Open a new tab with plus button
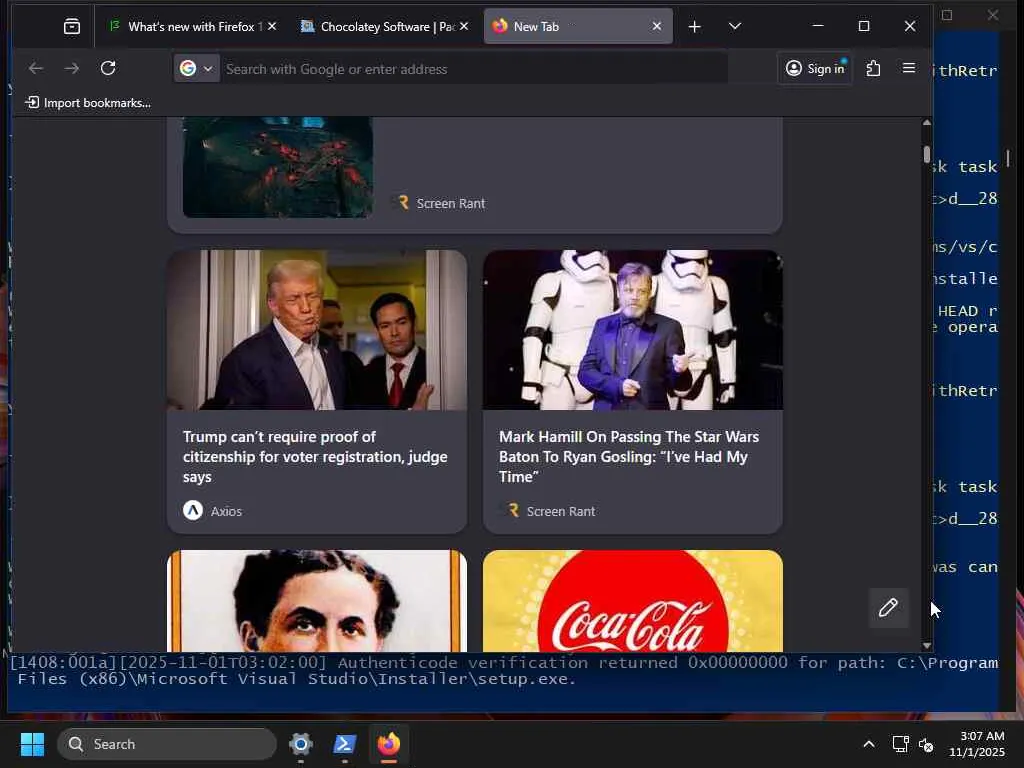This screenshot has height=768, width=1024. tap(695, 26)
